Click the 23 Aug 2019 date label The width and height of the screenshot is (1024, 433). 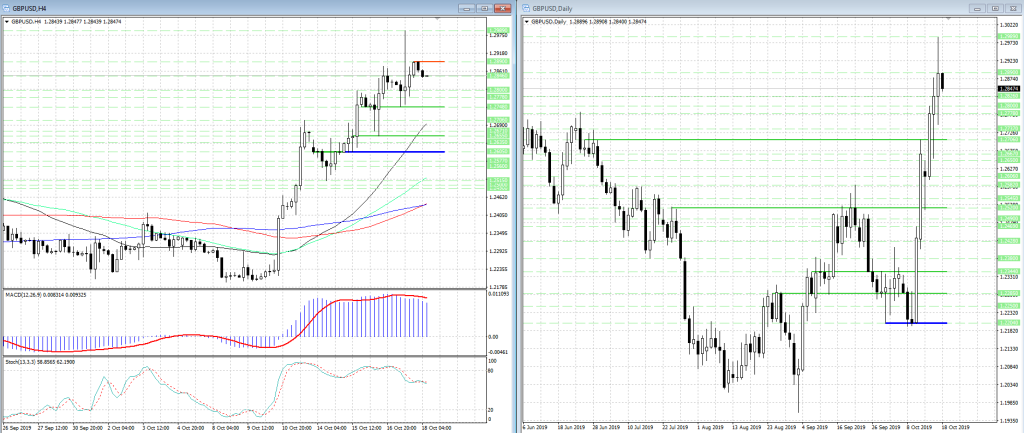[x=780, y=428]
